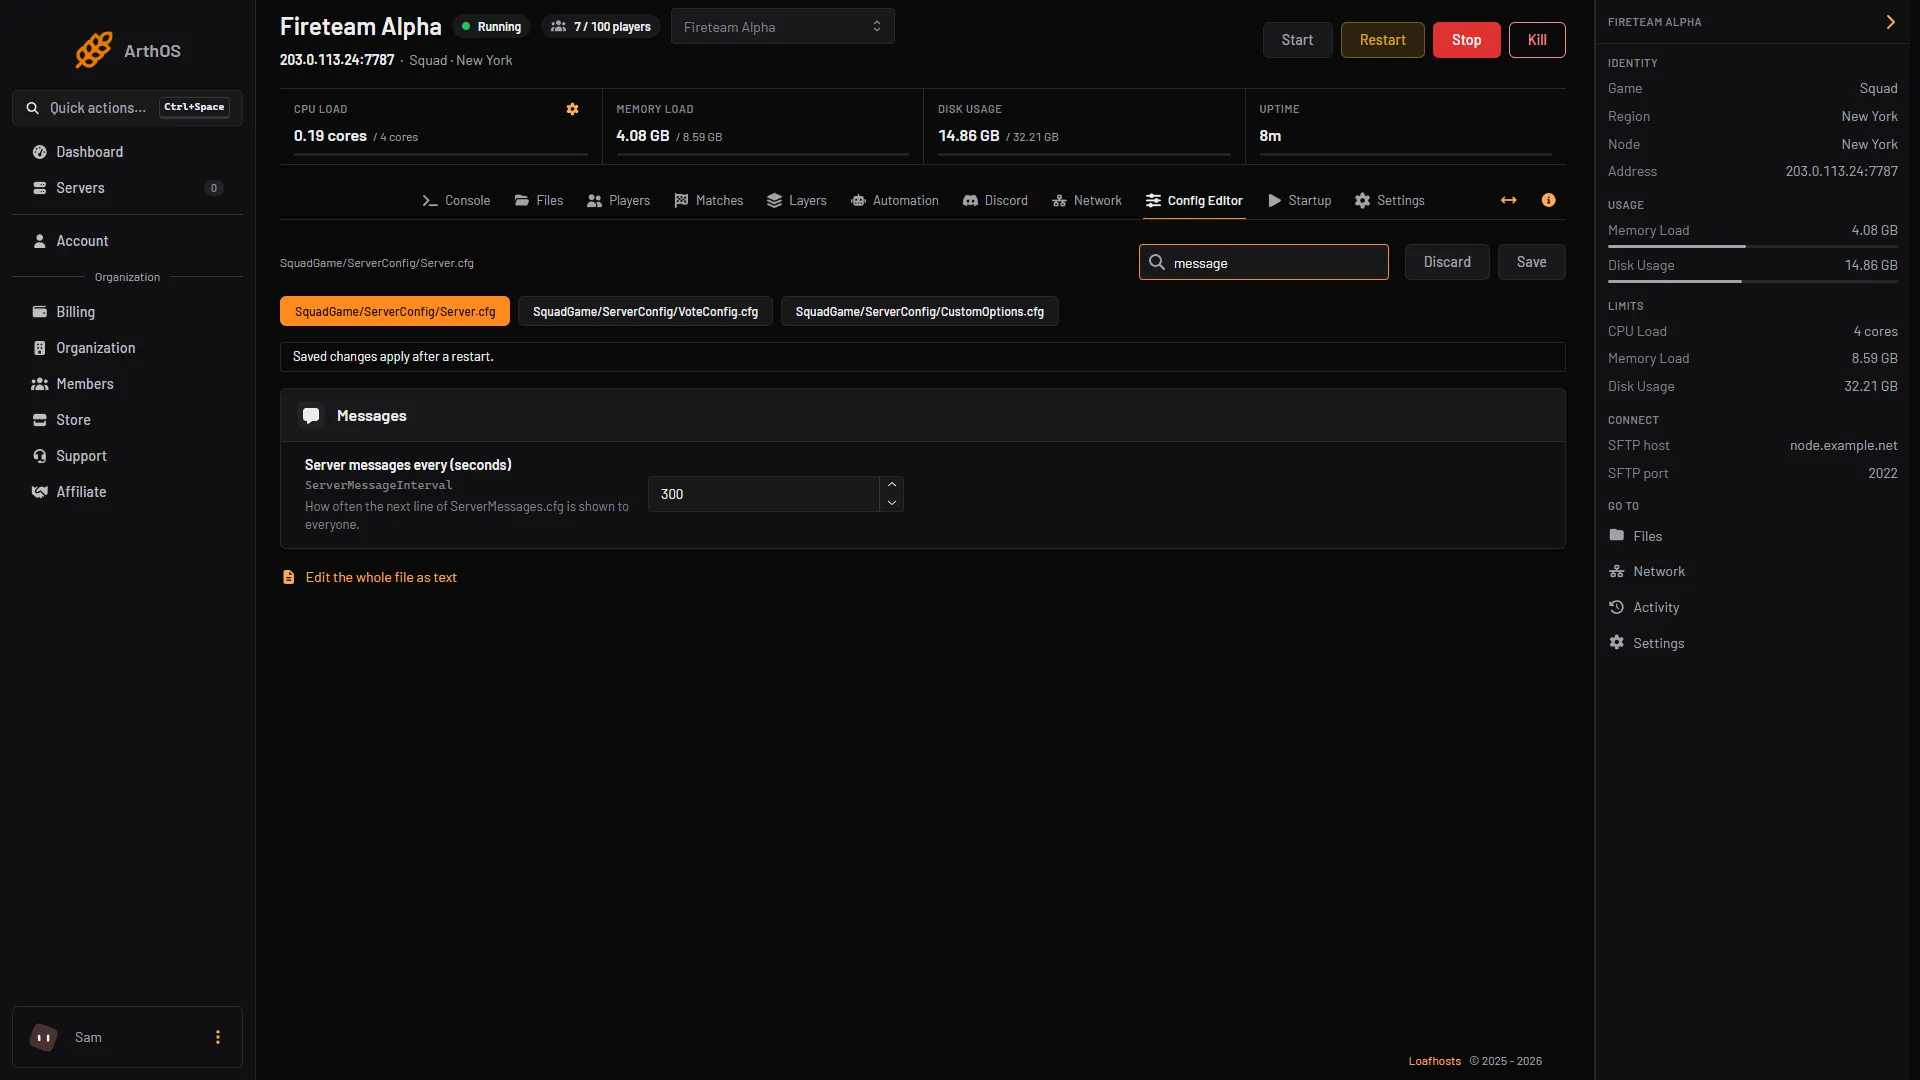Screen dimensions: 1920x1080
Task: Switch to the Automation tab
Action: tap(895, 201)
